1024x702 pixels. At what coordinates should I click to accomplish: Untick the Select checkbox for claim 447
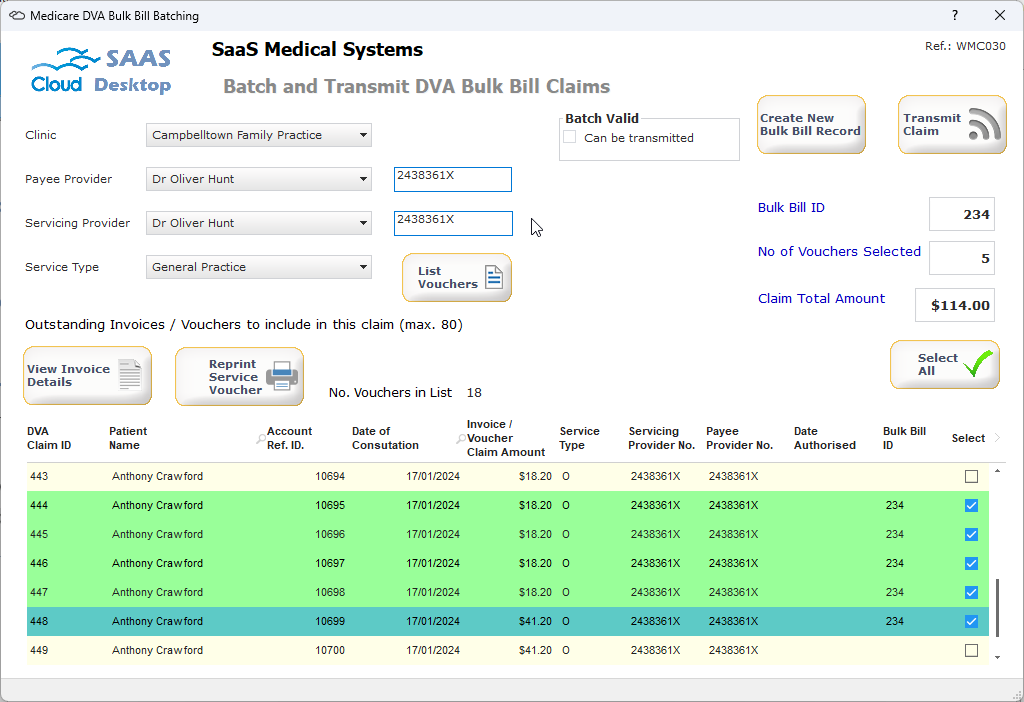click(971, 592)
